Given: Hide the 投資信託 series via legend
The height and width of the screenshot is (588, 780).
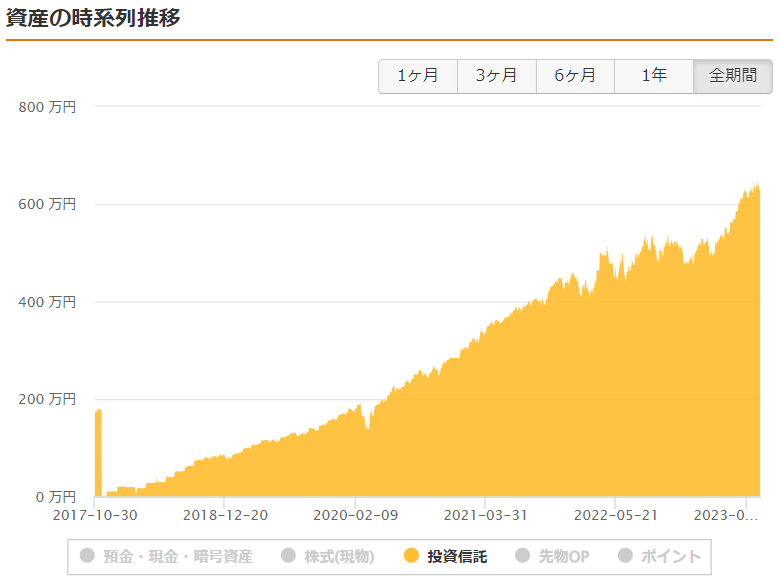Looking at the screenshot, I should (x=445, y=556).
